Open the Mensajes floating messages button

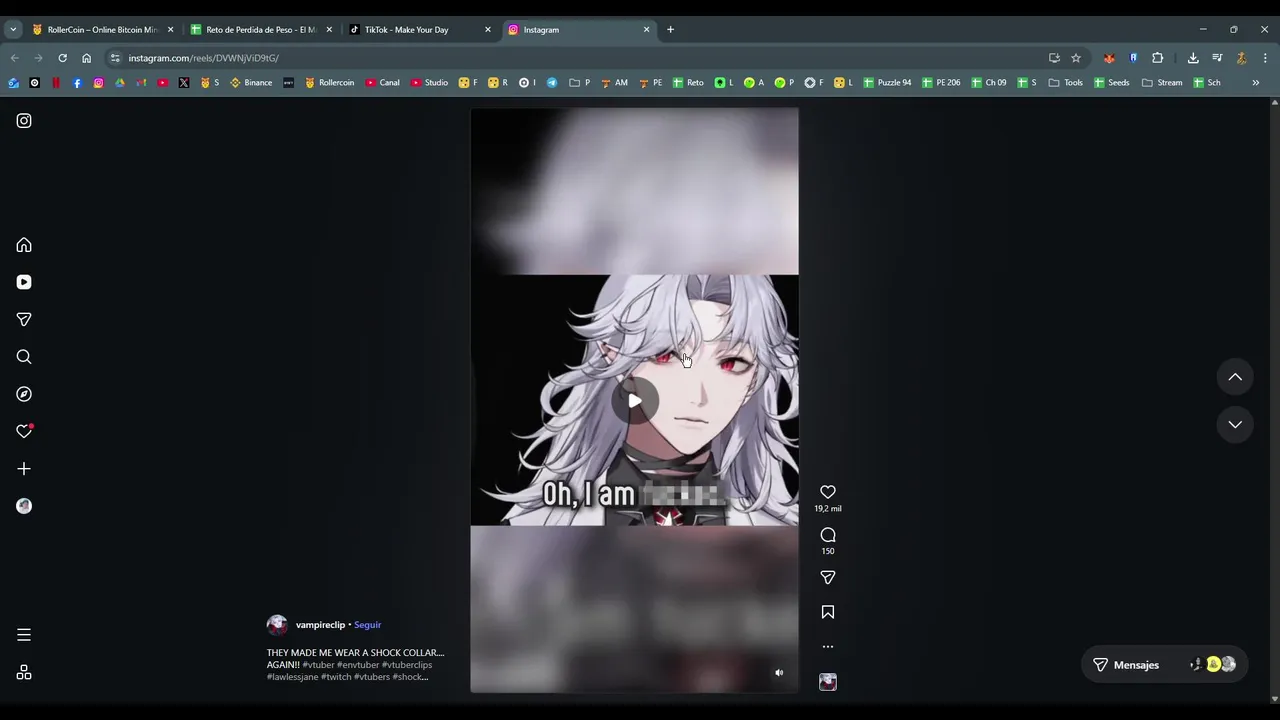(x=1164, y=665)
